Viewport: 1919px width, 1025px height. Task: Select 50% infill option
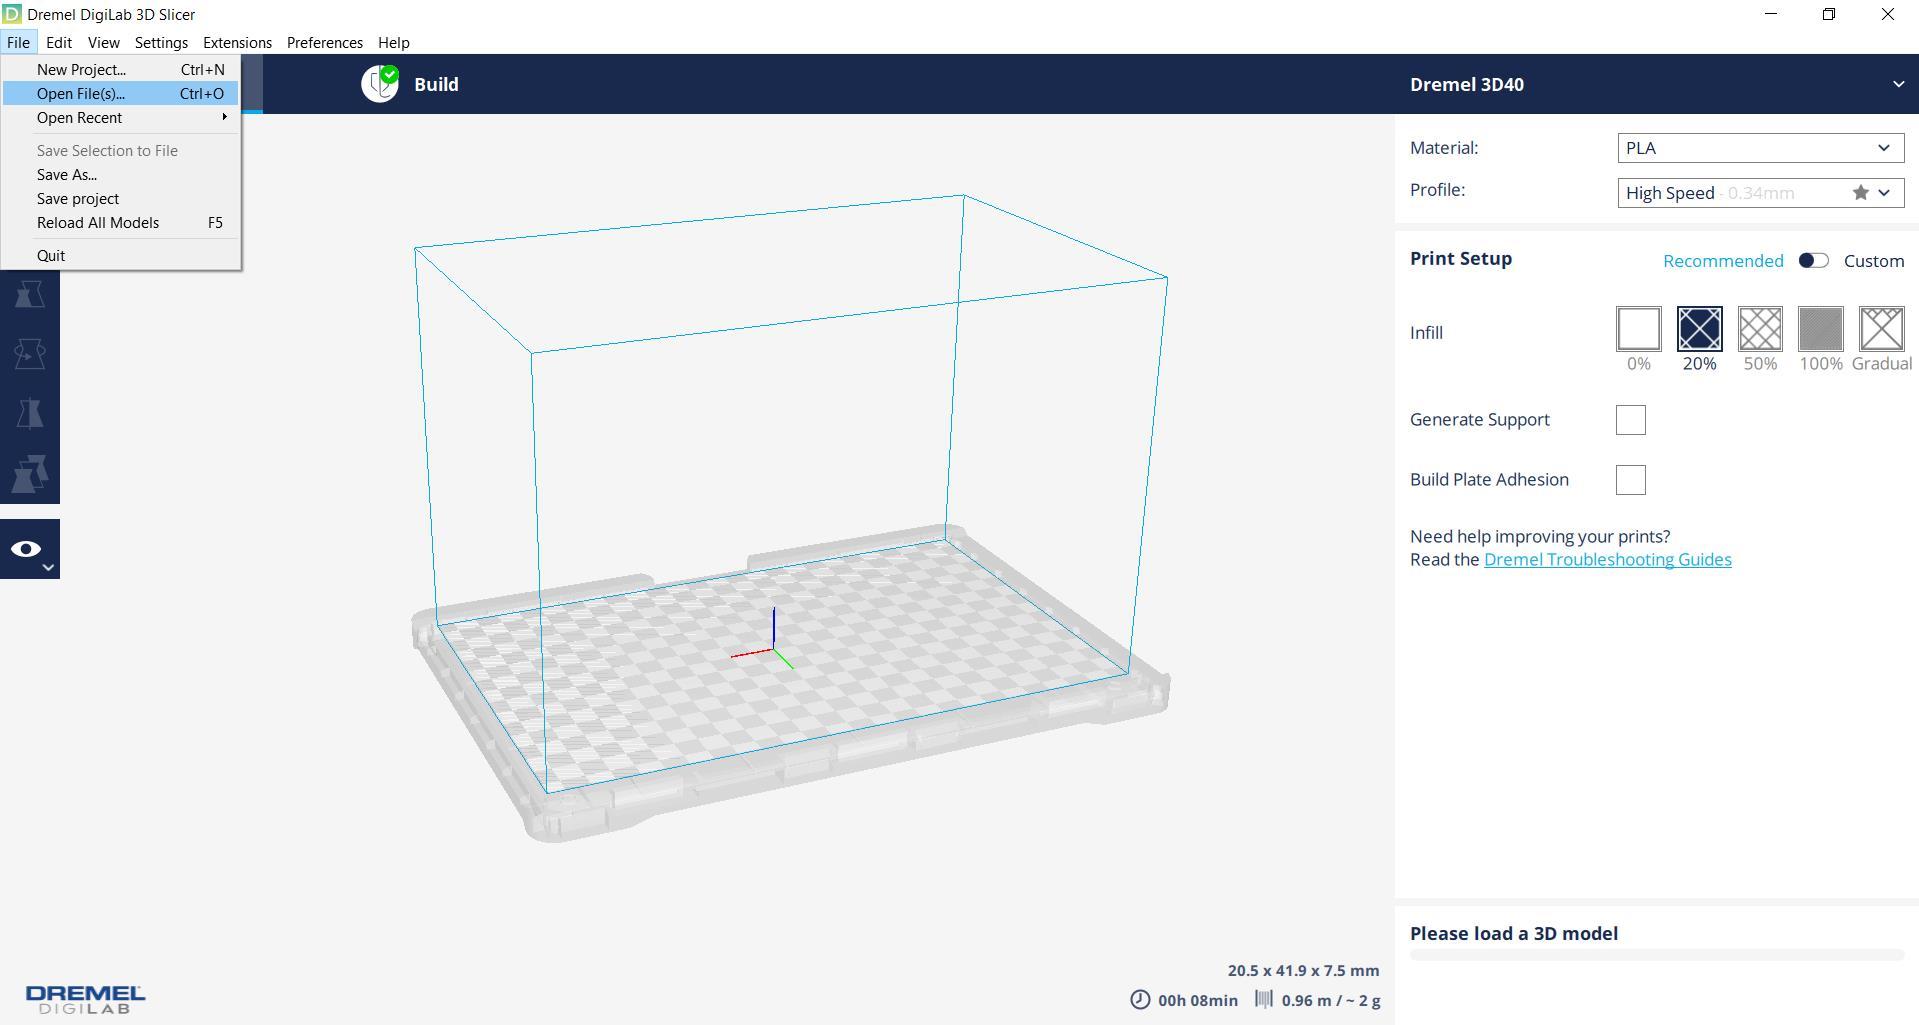[x=1760, y=329]
